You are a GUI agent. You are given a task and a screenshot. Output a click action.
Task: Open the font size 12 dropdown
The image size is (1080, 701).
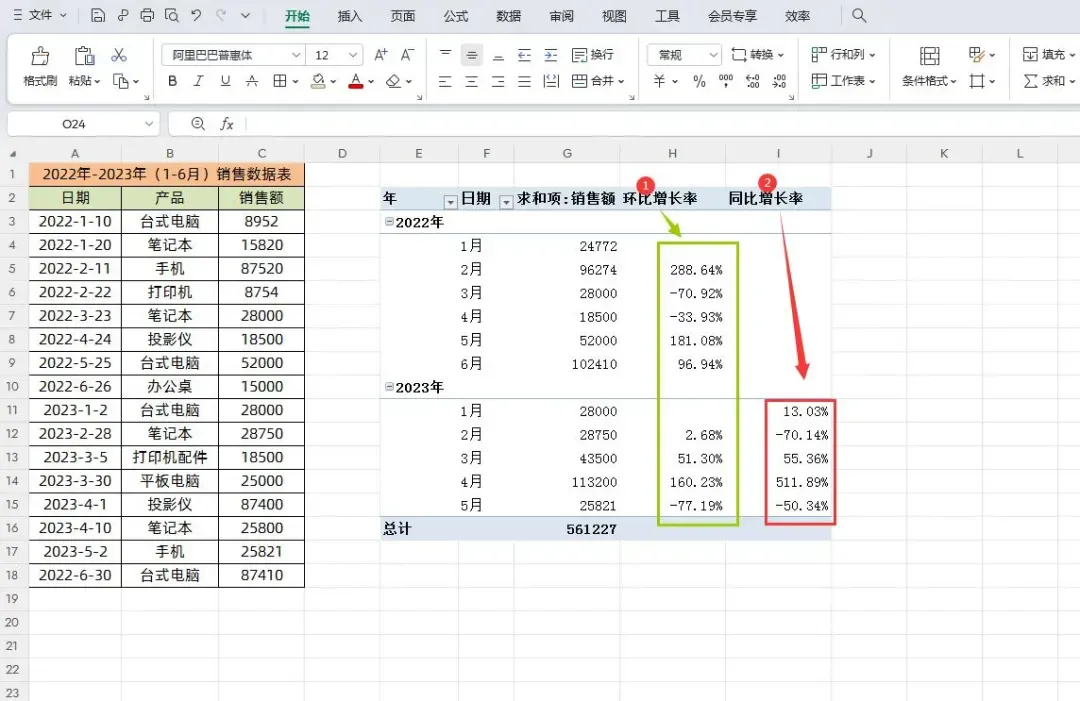[x=353, y=55]
